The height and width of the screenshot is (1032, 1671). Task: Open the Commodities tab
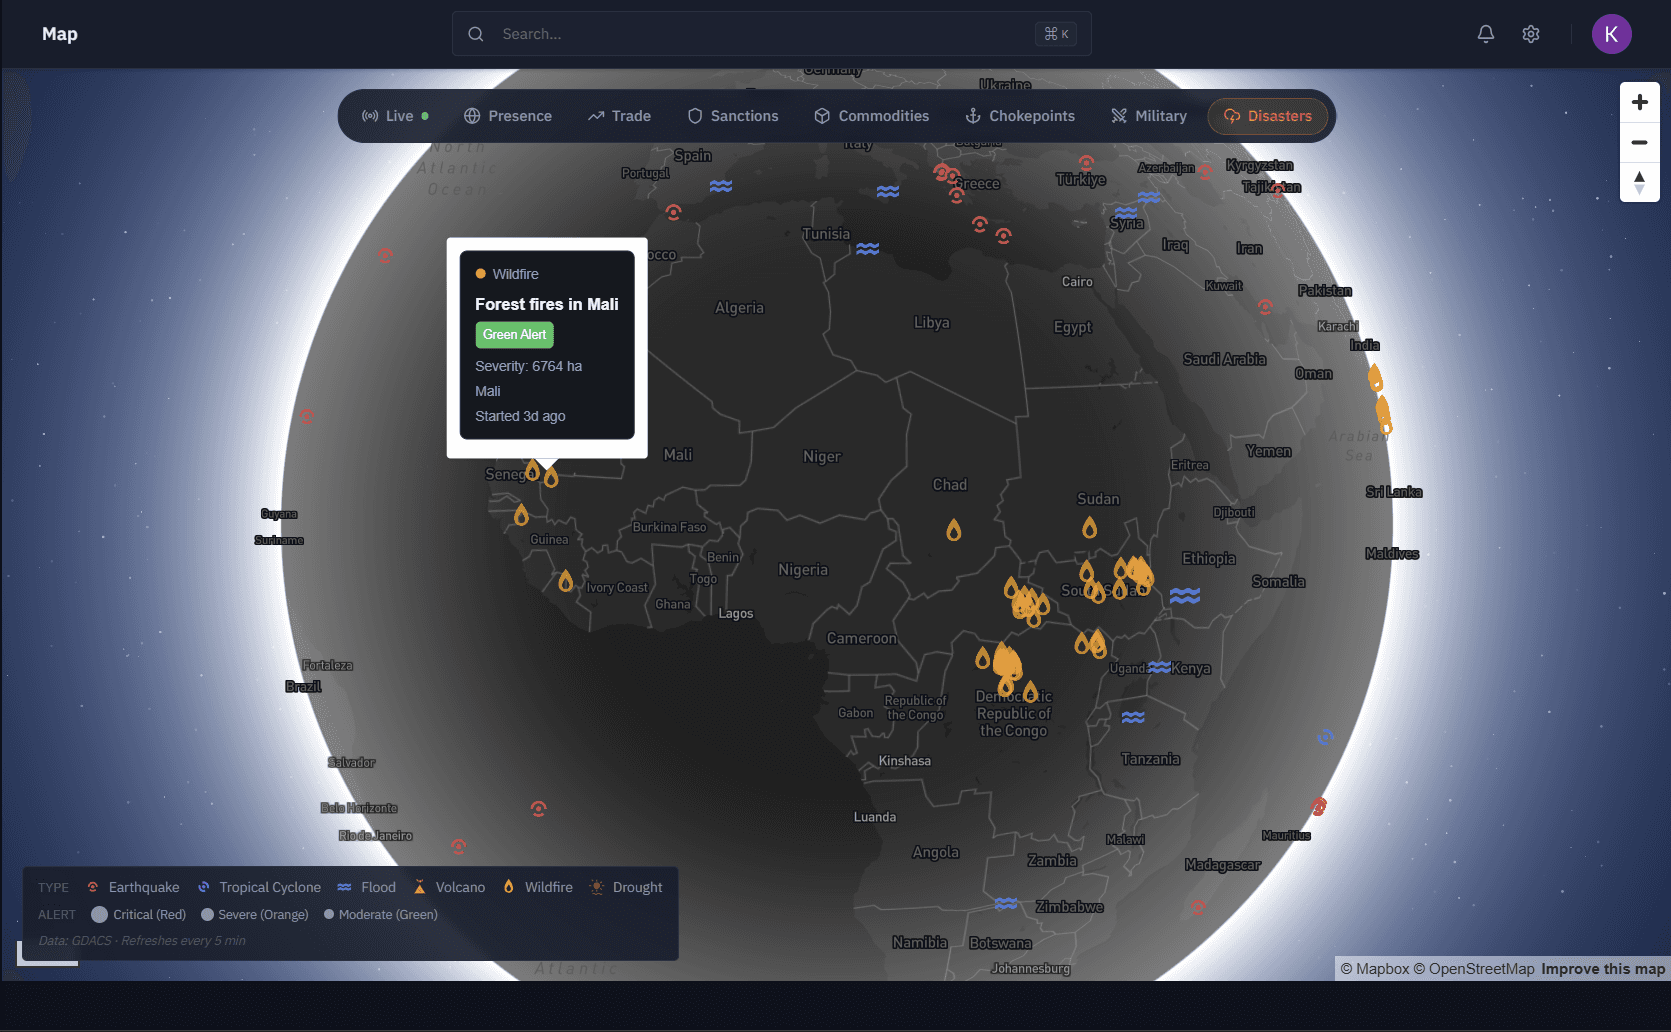point(871,116)
